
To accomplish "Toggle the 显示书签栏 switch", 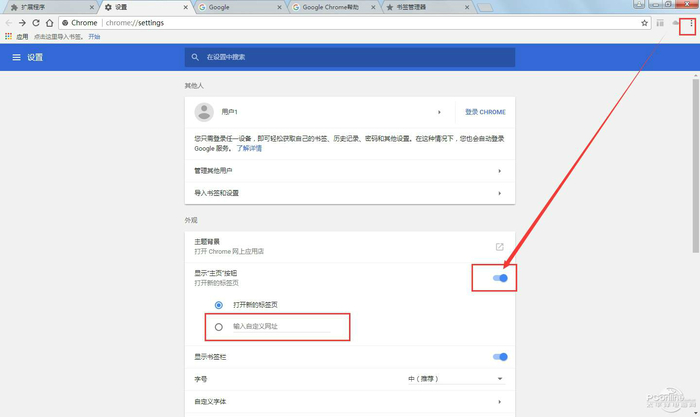I will coord(500,357).
